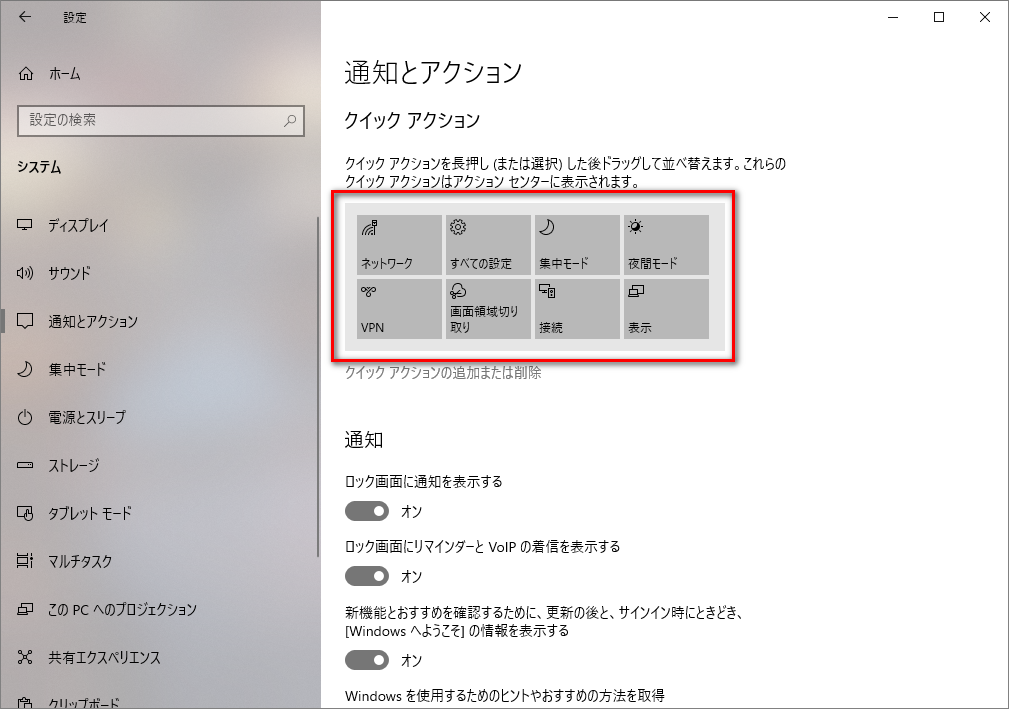Click the VPN quick action tile
The height and width of the screenshot is (709, 1009).
coord(399,309)
